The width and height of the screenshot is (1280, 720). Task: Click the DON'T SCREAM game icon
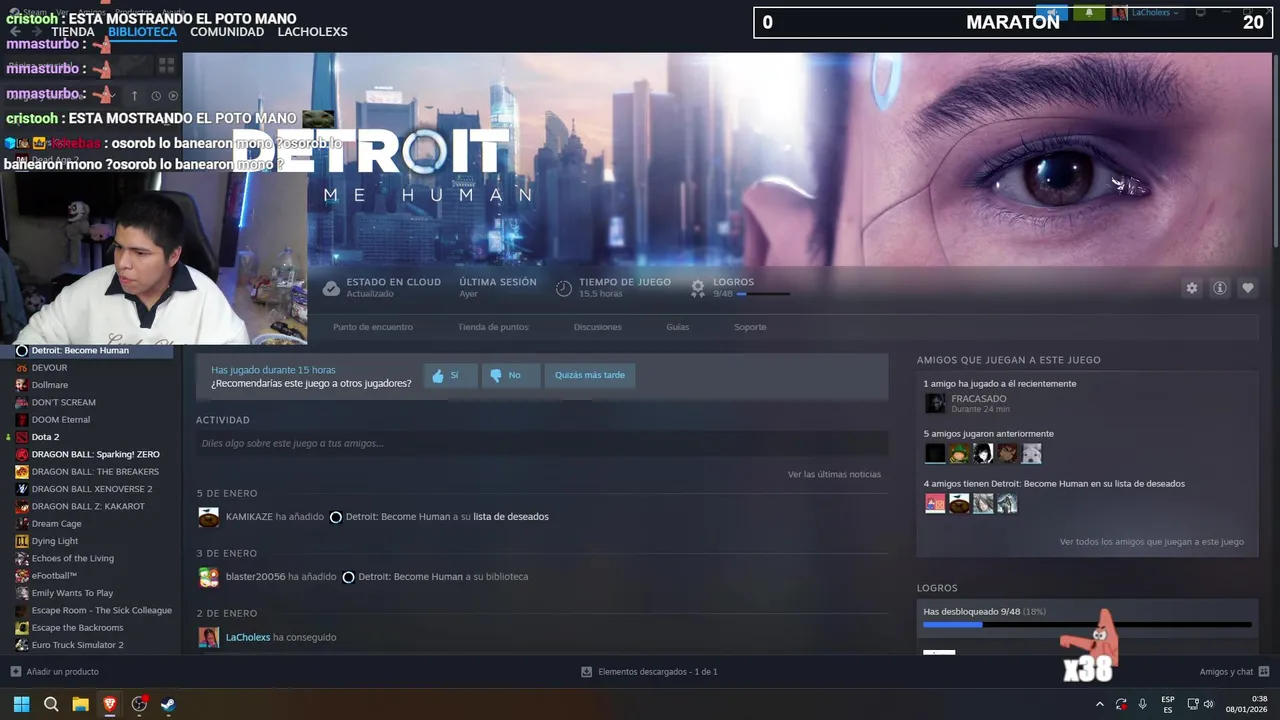(22, 403)
